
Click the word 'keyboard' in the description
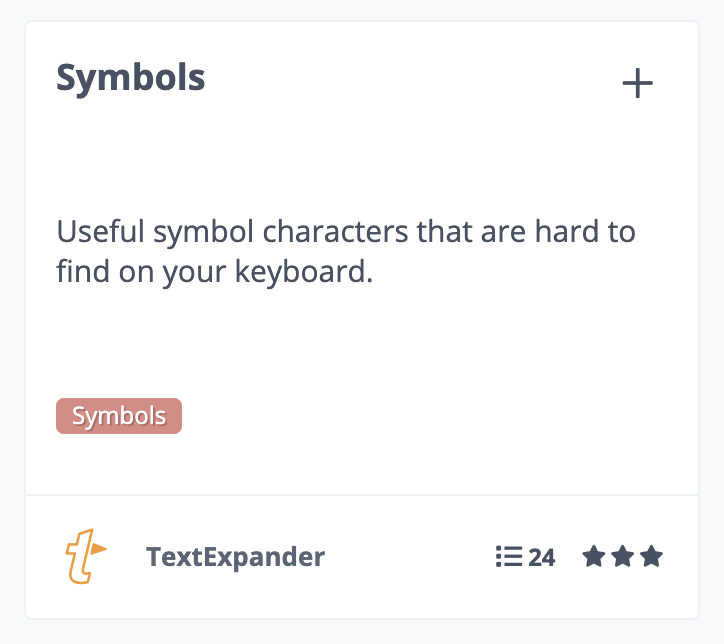coord(301,271)
